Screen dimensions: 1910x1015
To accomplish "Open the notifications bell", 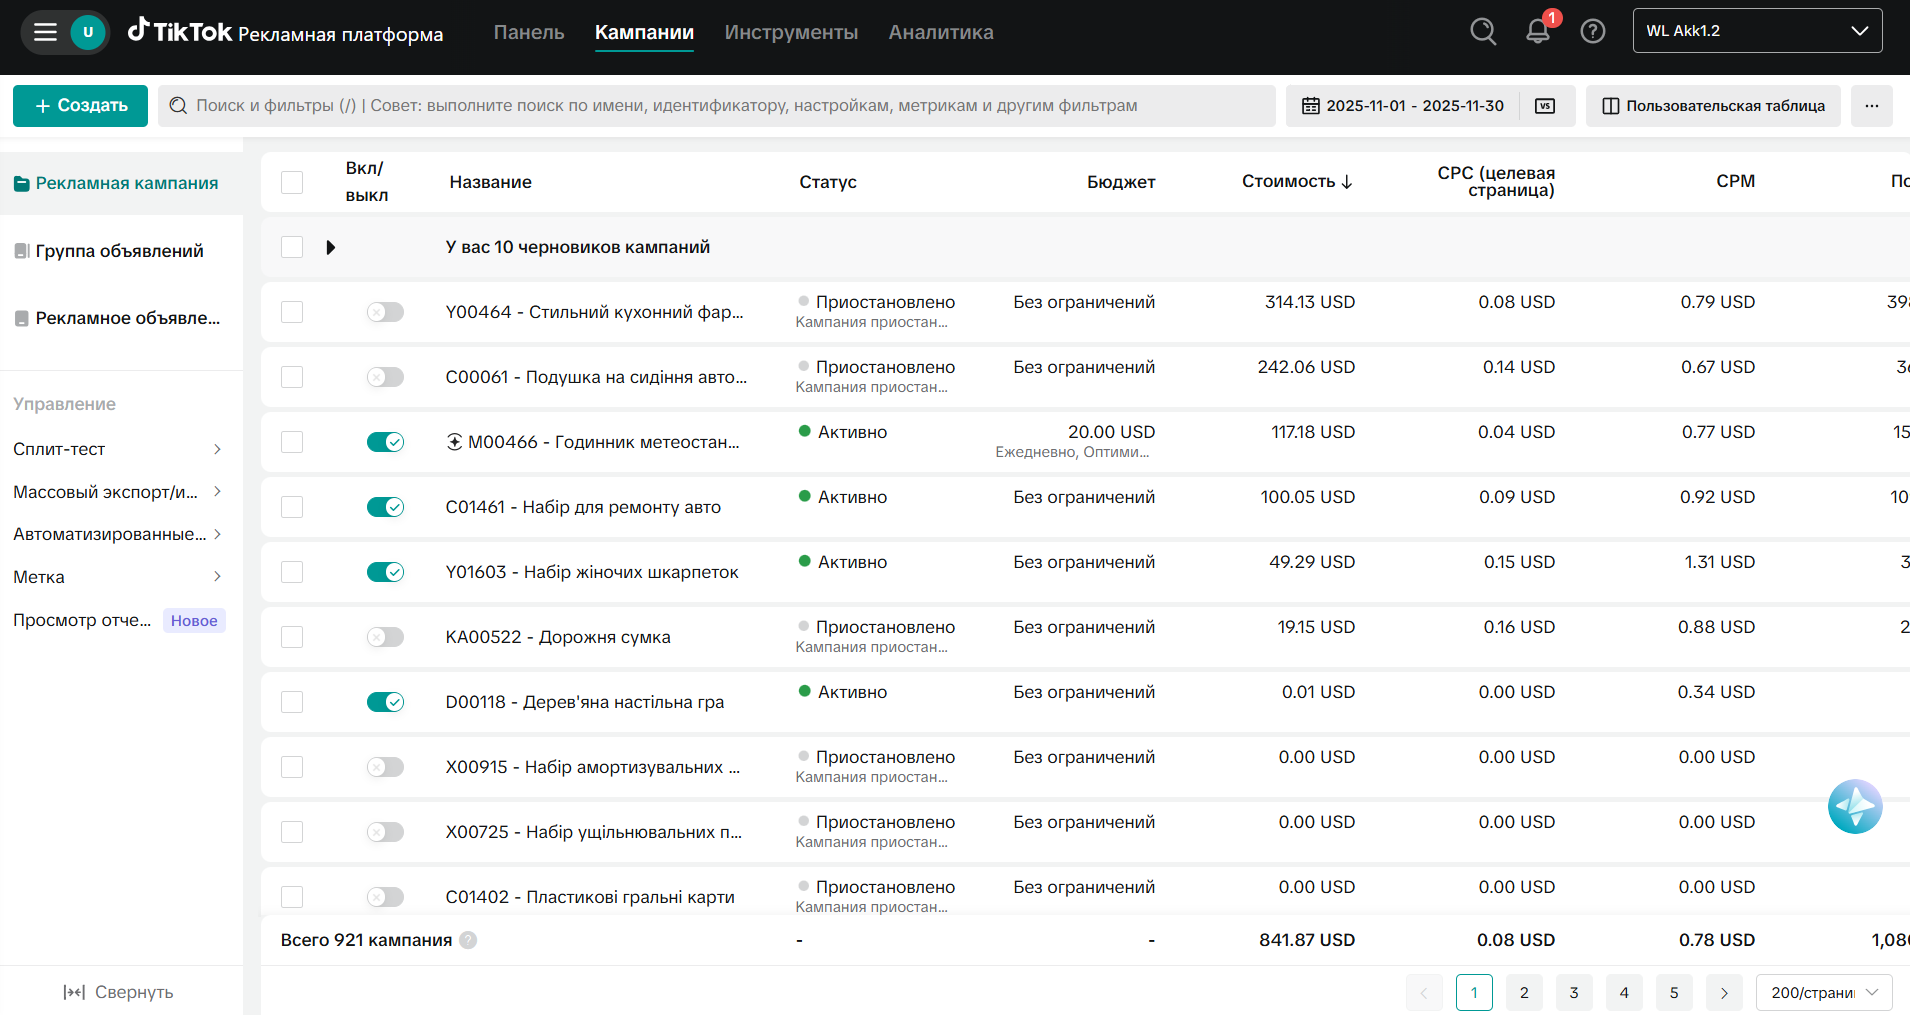I will (x=1538, y=32).
